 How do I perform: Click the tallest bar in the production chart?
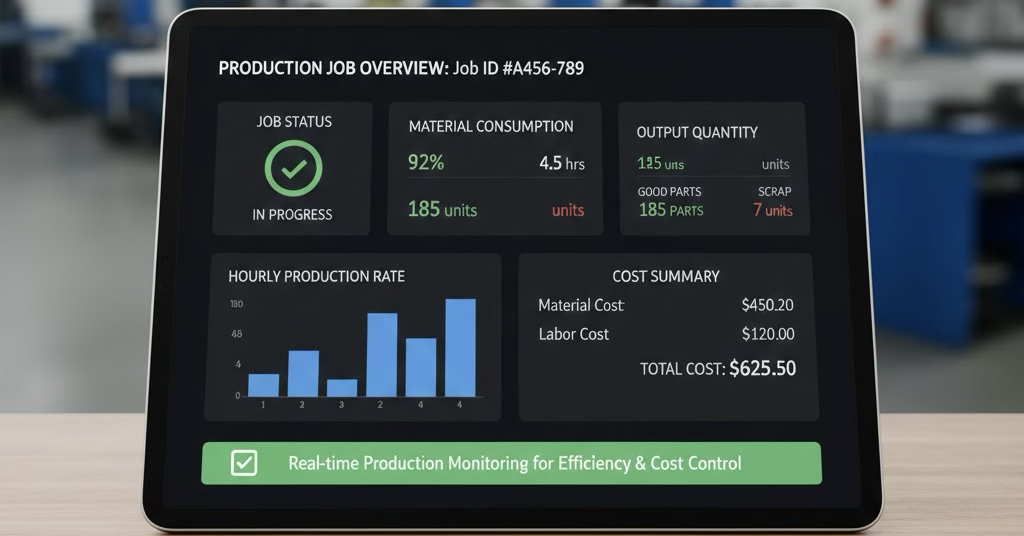[460, 347]
